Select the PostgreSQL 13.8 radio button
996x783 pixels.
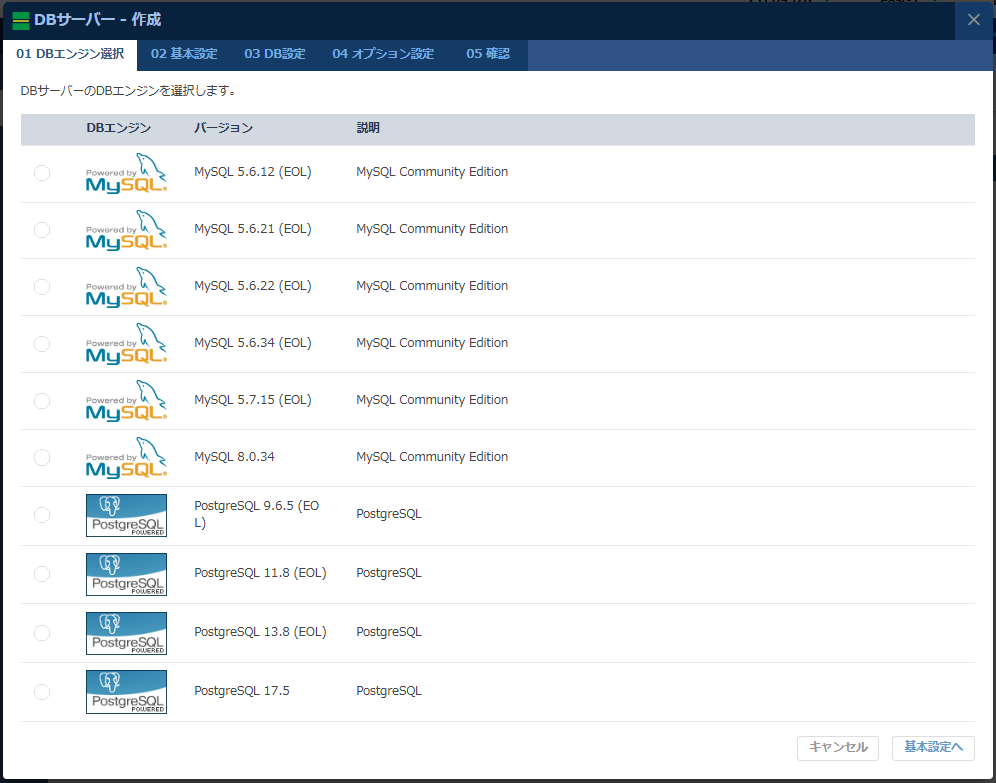coord(42,633)
